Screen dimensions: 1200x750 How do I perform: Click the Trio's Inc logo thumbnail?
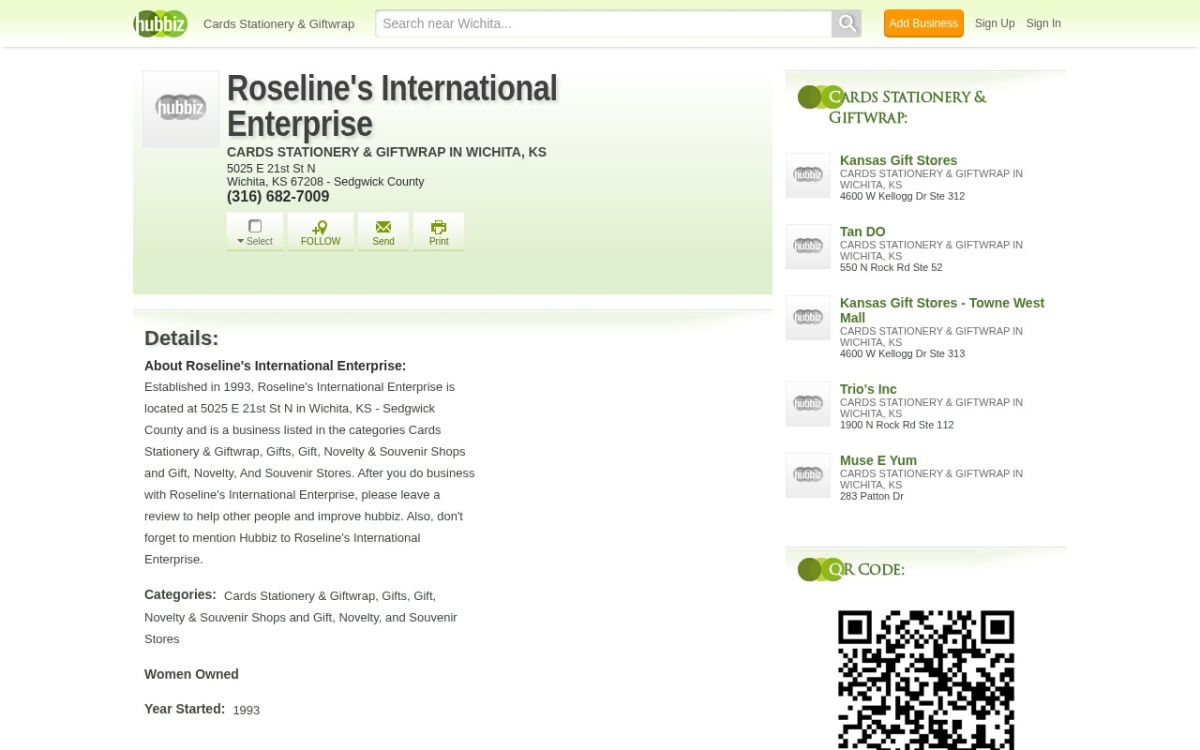808,404
